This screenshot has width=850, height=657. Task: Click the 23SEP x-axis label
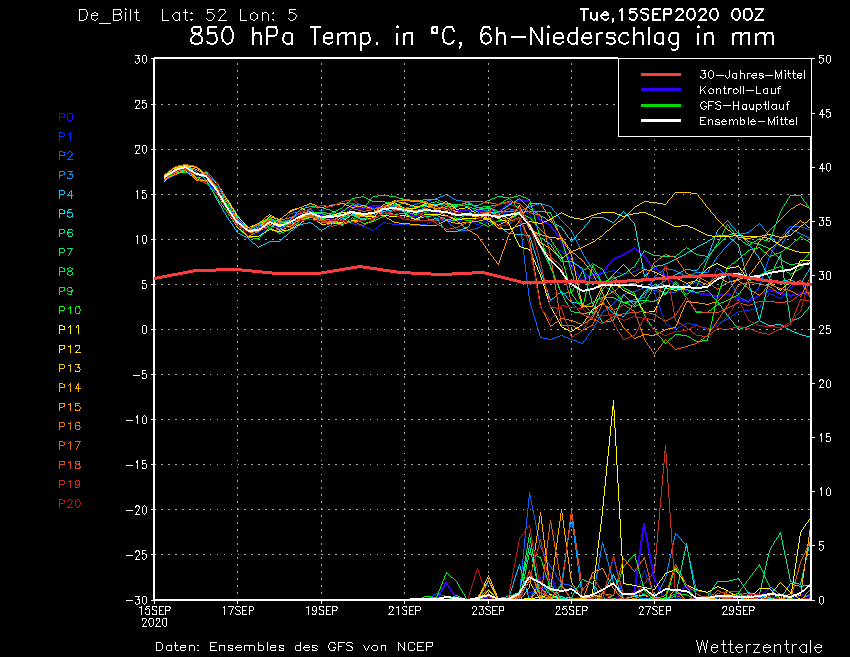pos(488,611)
